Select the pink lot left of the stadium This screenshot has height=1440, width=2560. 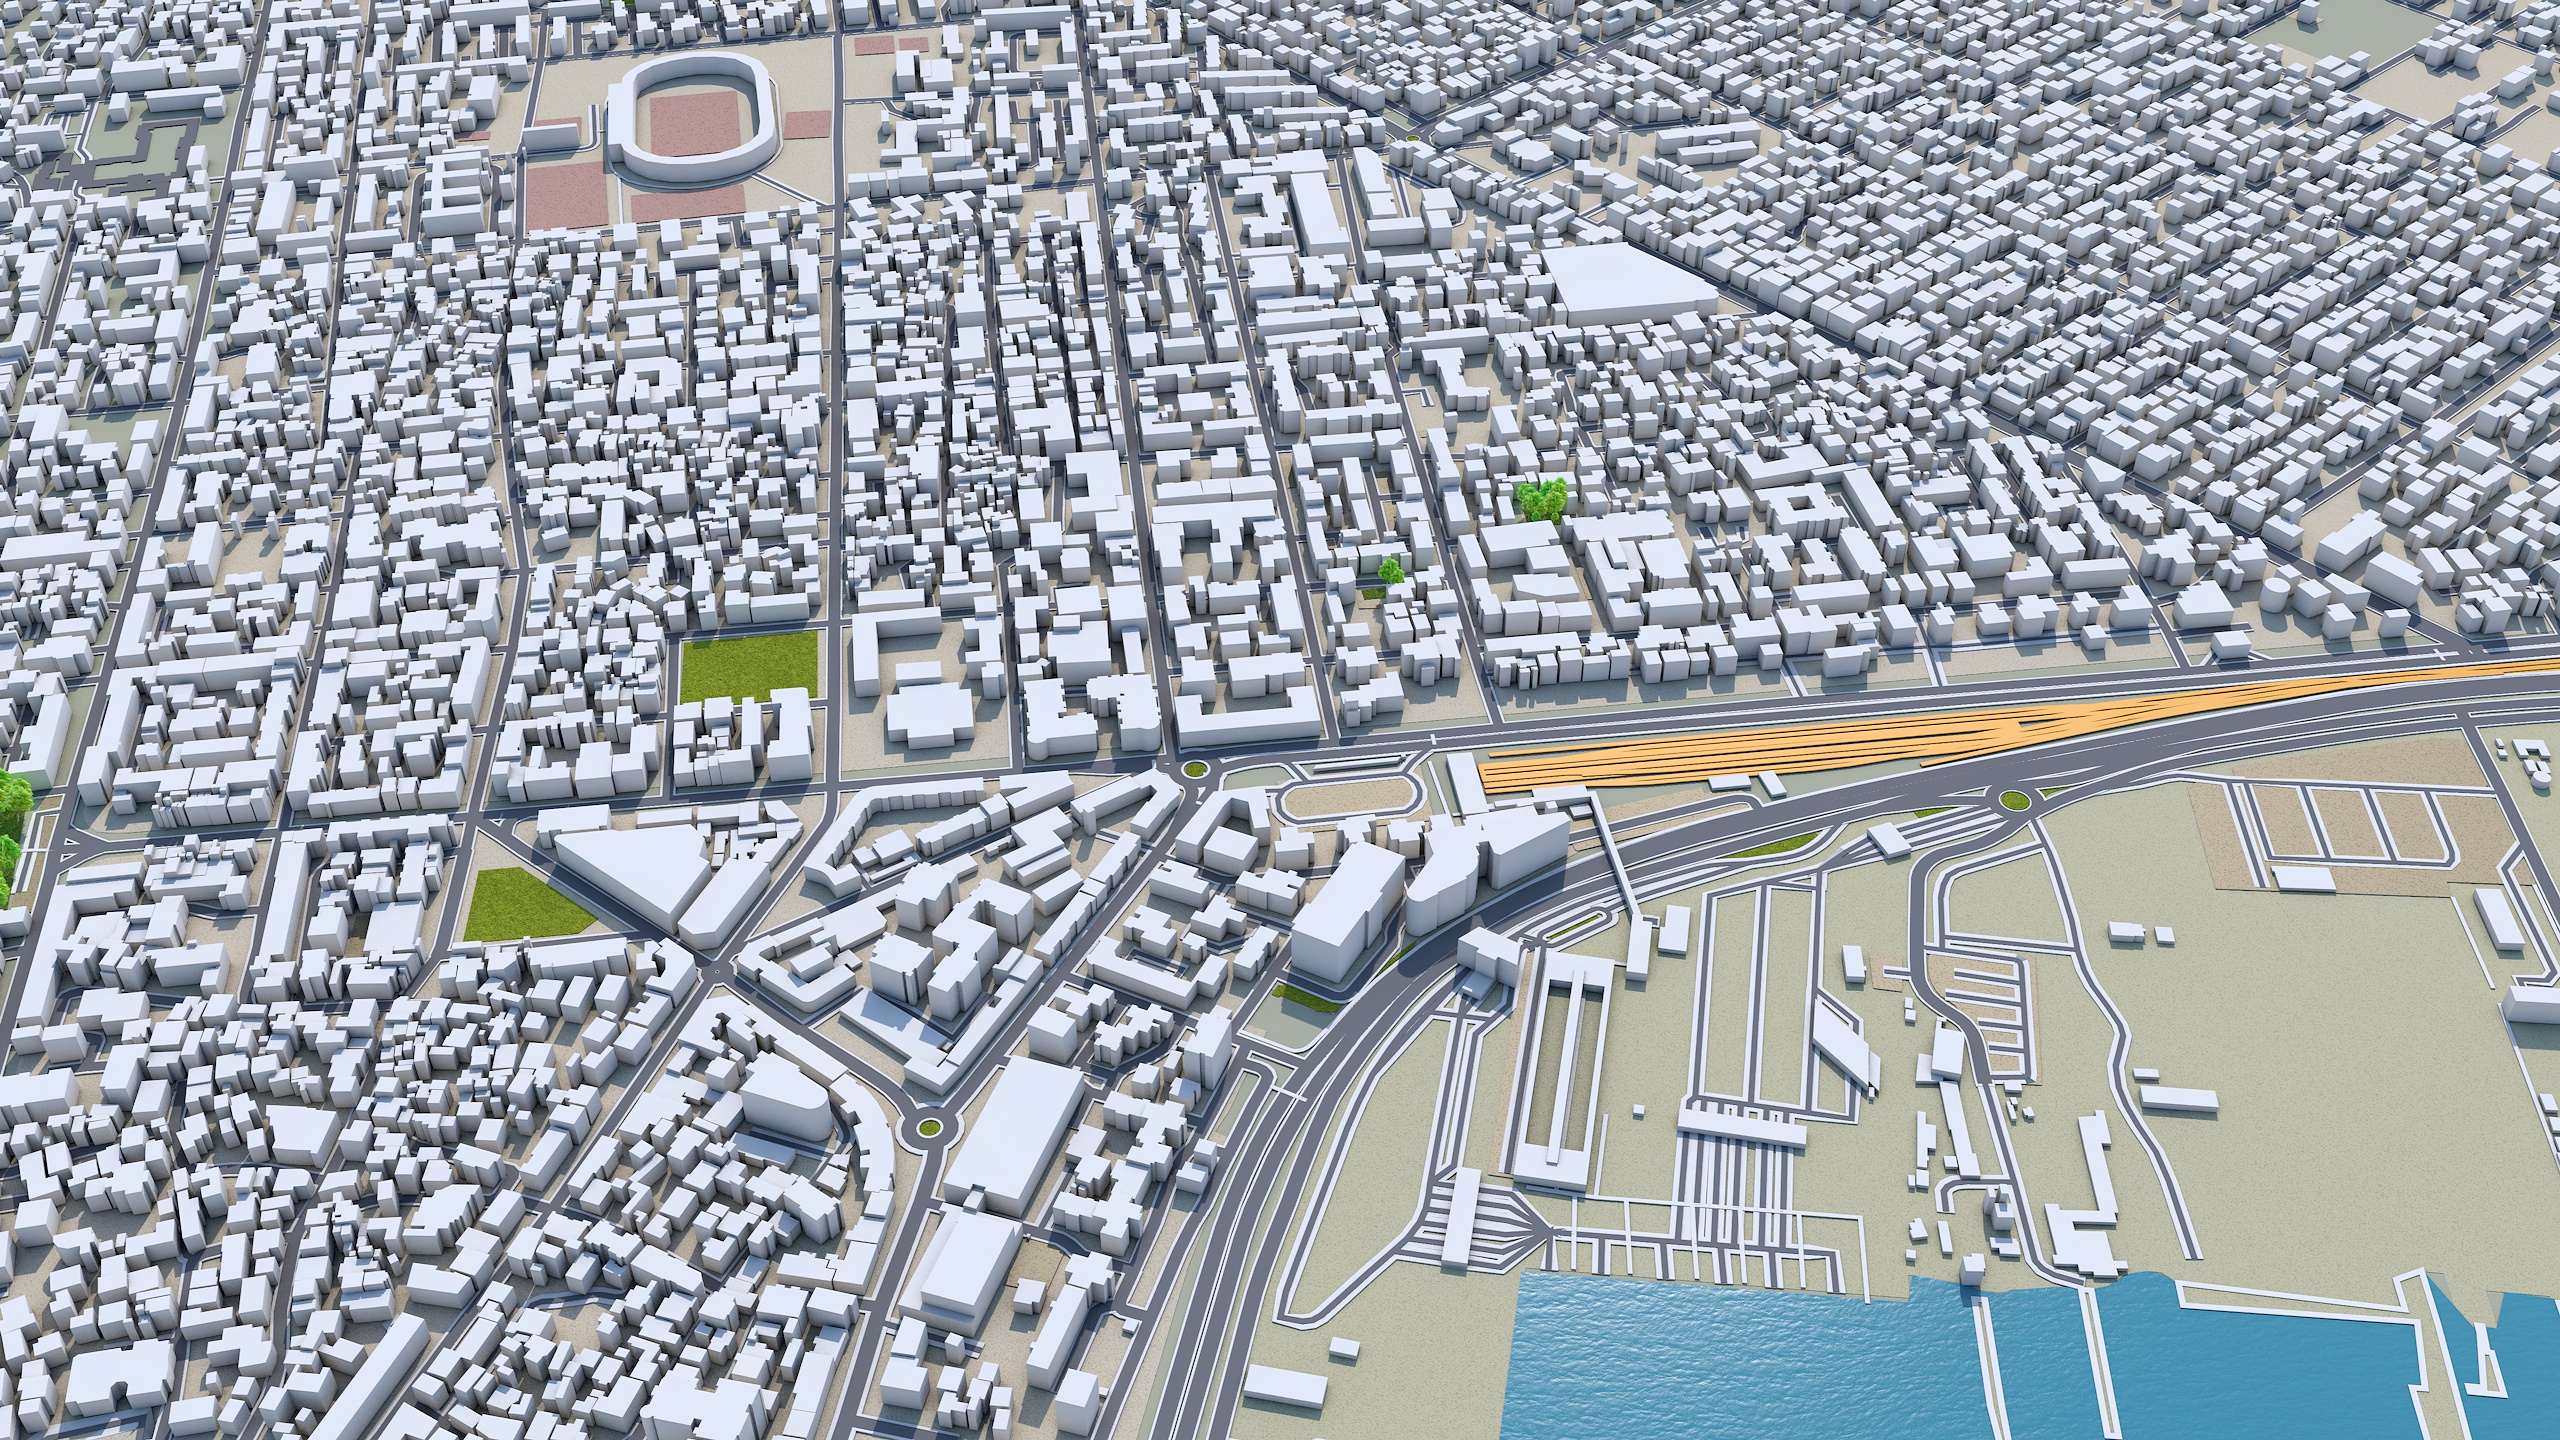click(x=565, y=195)
